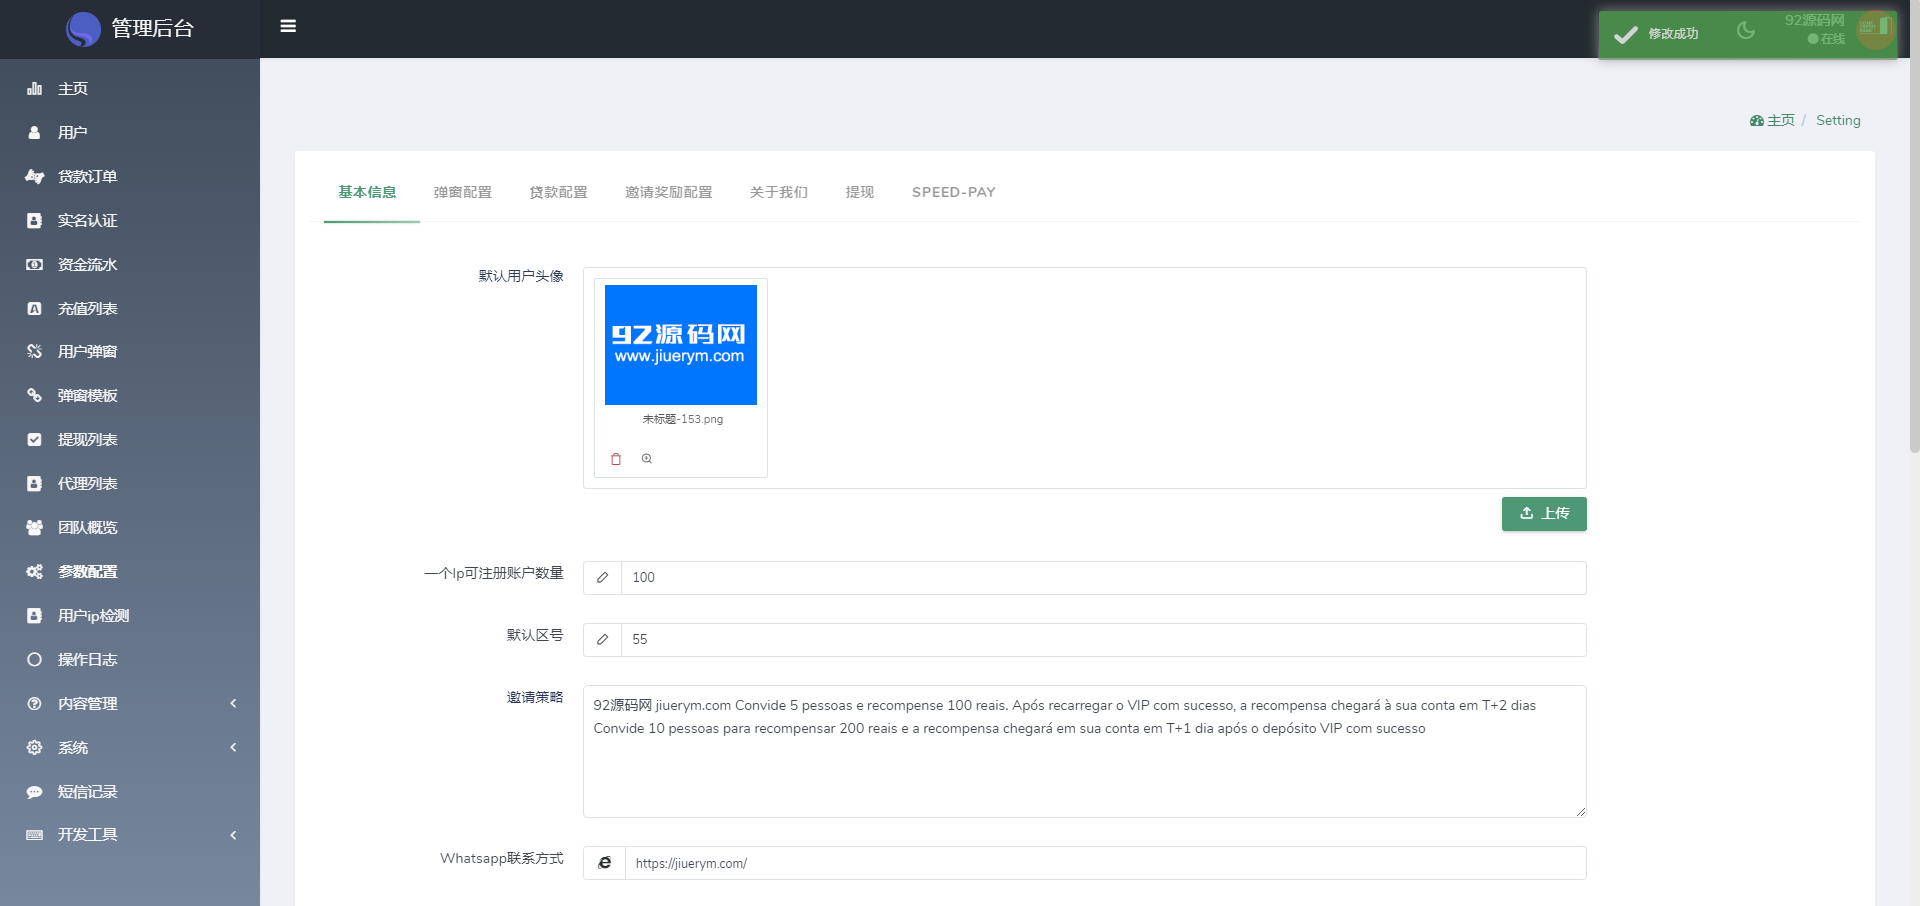The width and height of the screenshot is (1920, 906).
Task: Focus the 一个Ip可注册账户数量 input field
Action: tap(1104, 578)
